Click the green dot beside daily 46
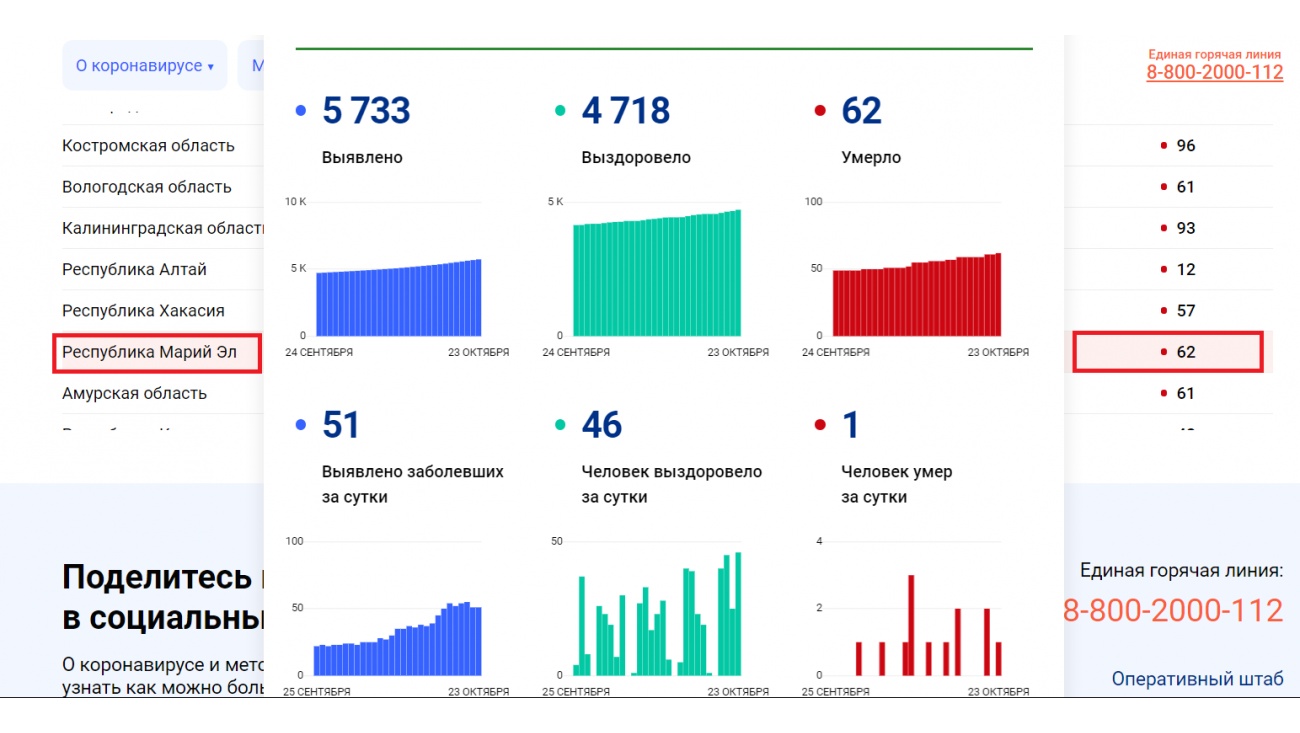The image size is (1300, 733). click(x=561, y=425)
